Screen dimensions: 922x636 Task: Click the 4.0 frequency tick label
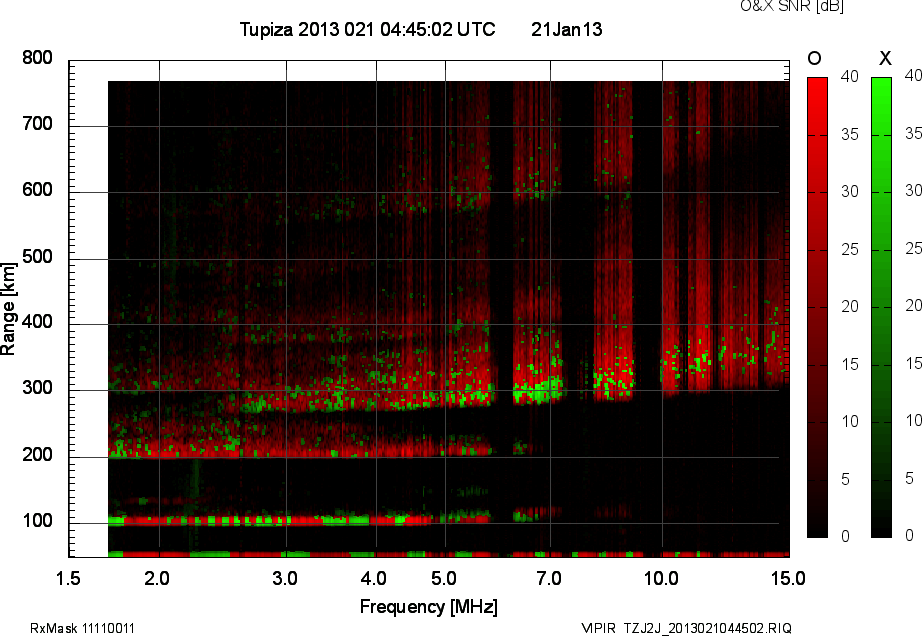tap(374, 579)
